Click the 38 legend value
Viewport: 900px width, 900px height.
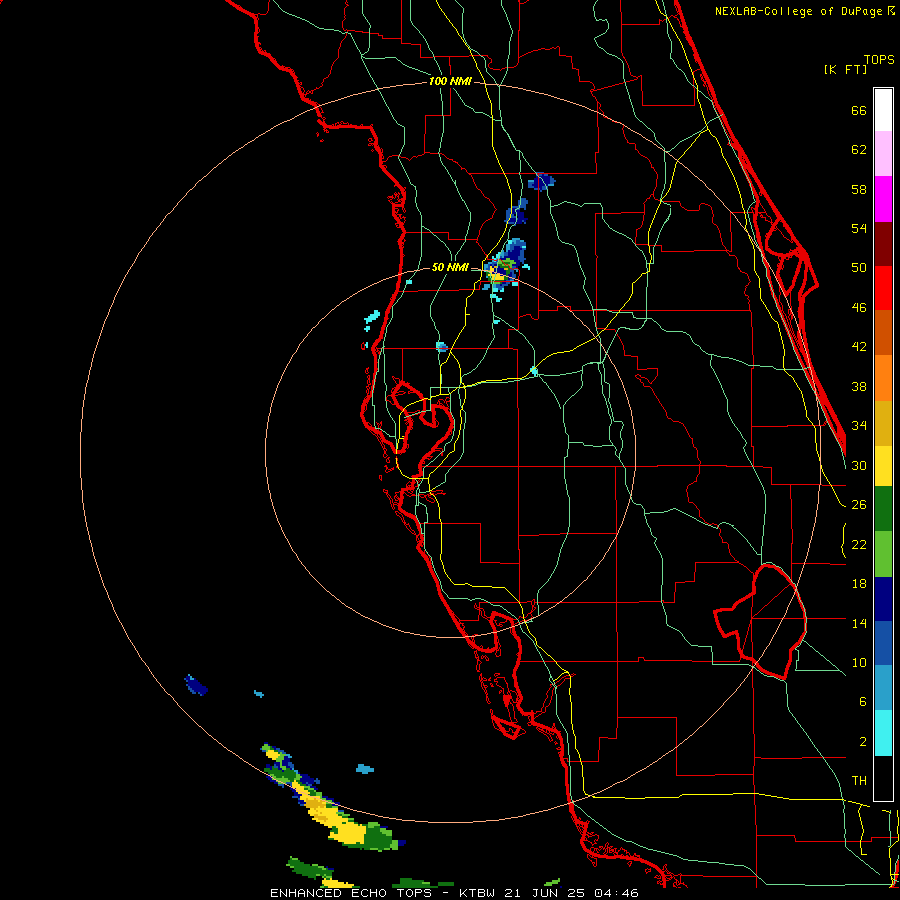click(859, 387)
